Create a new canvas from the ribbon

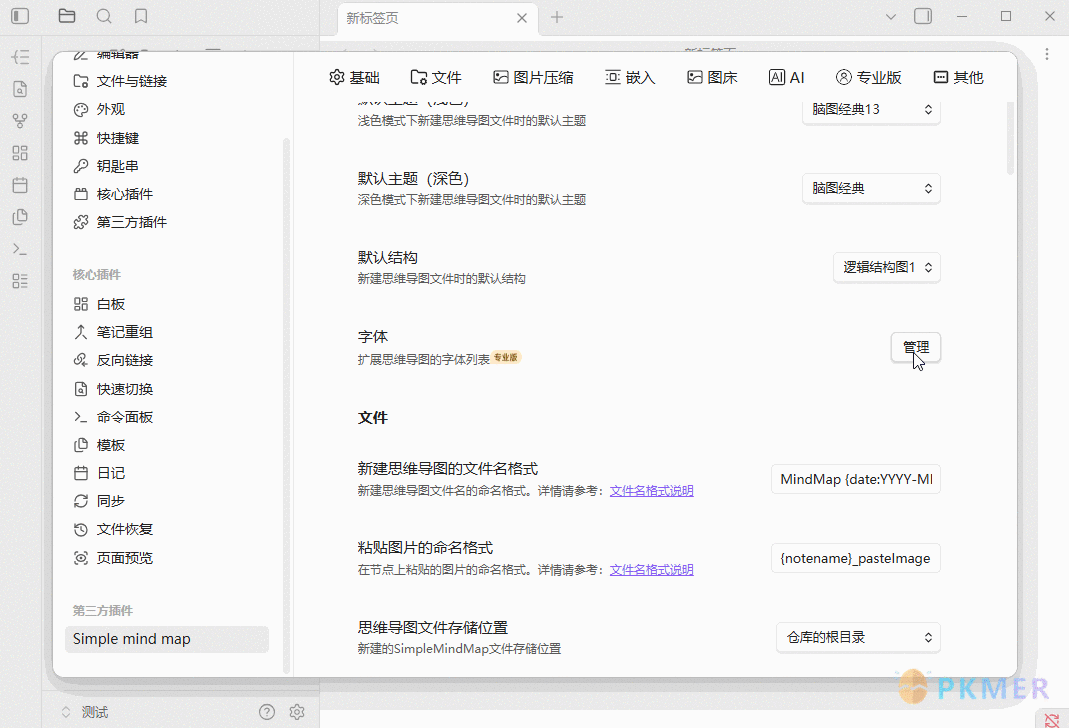(x=20, y=153)
